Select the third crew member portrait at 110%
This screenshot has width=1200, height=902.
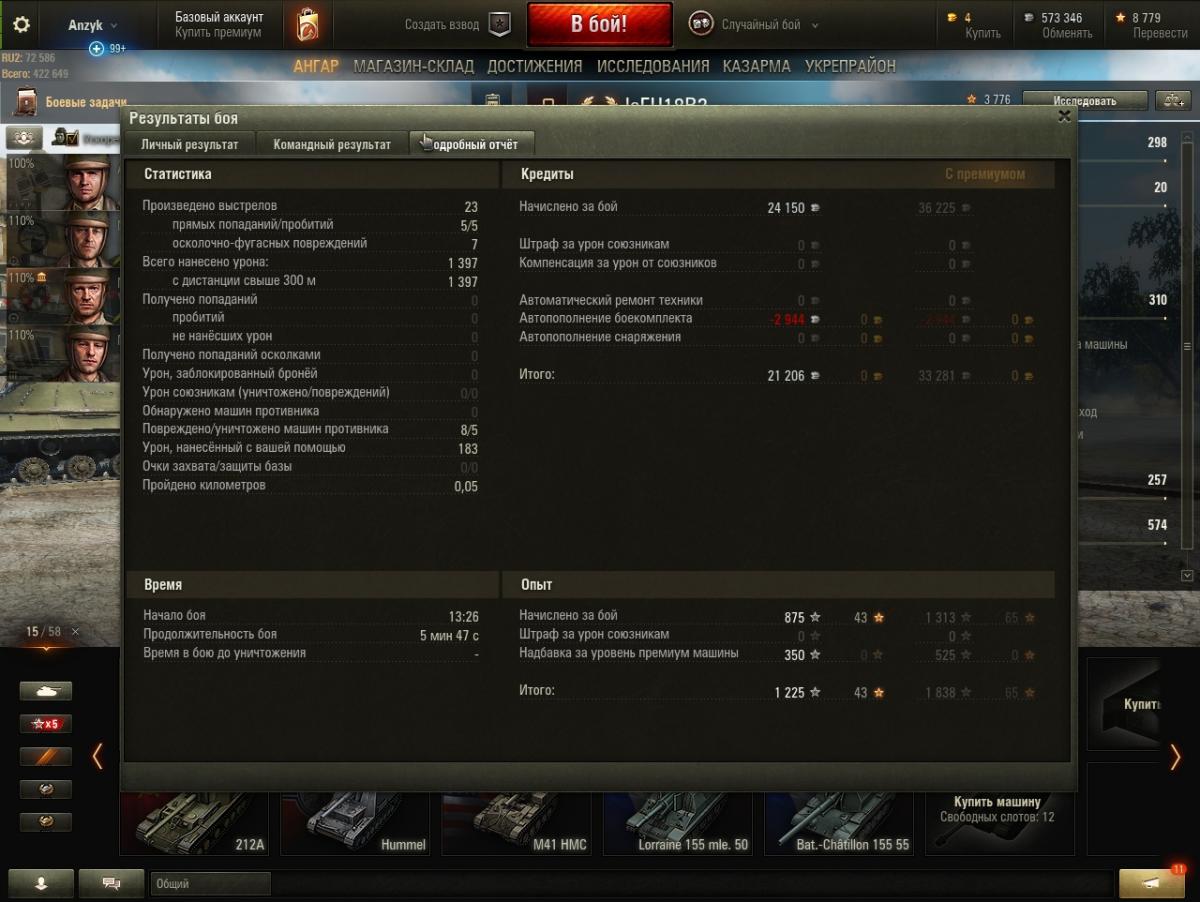(x=88, y=296)
